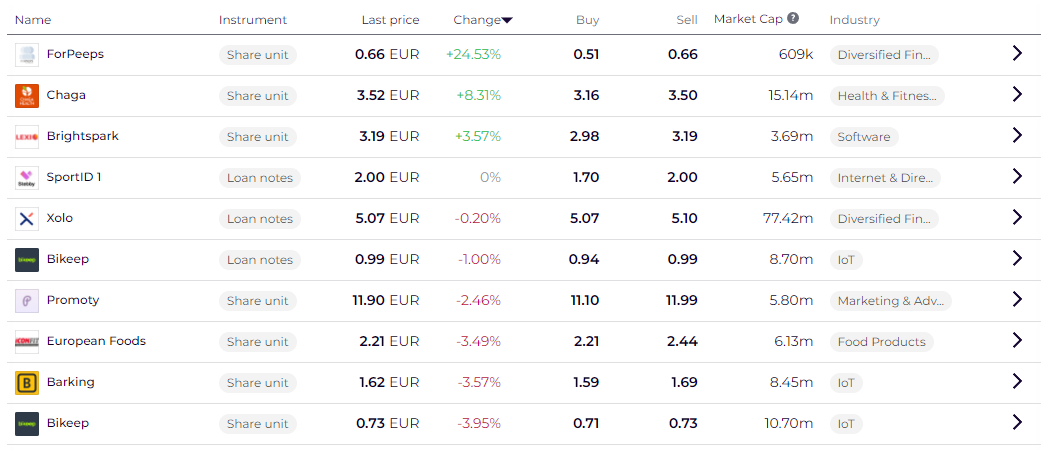
Task: Click the Loan notes tag for SportID 1
Action: tap(259, 178)
